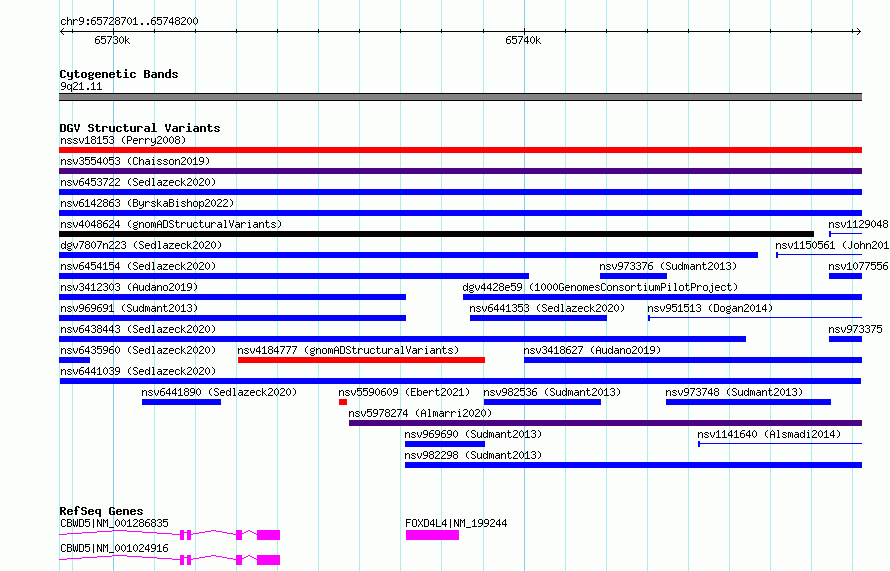Select the nsv969690 (Sudmant2013) blue bar
This screenshot has height=571, width=890.
pos(445,444)
